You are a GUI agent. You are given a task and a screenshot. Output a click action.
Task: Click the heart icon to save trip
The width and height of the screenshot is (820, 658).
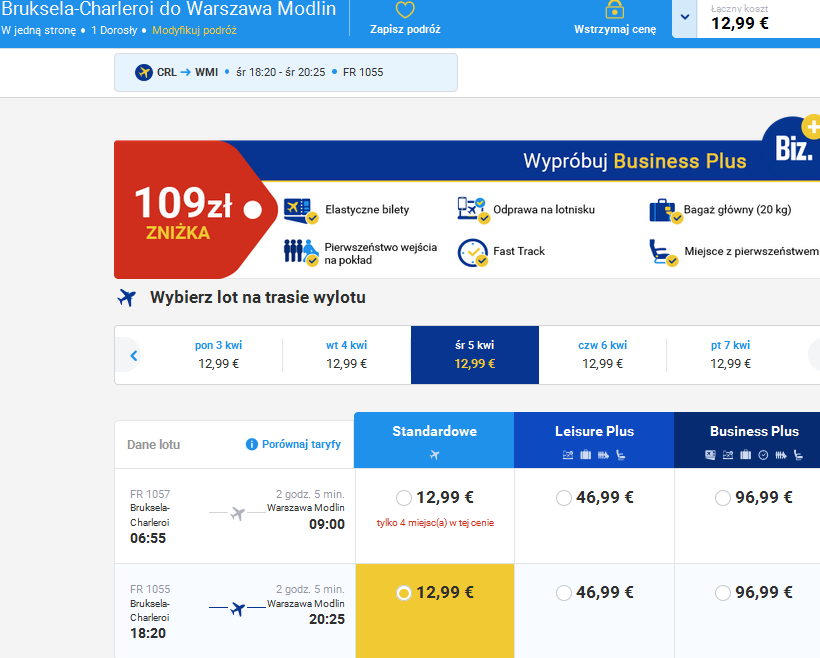tap(405, 10)
